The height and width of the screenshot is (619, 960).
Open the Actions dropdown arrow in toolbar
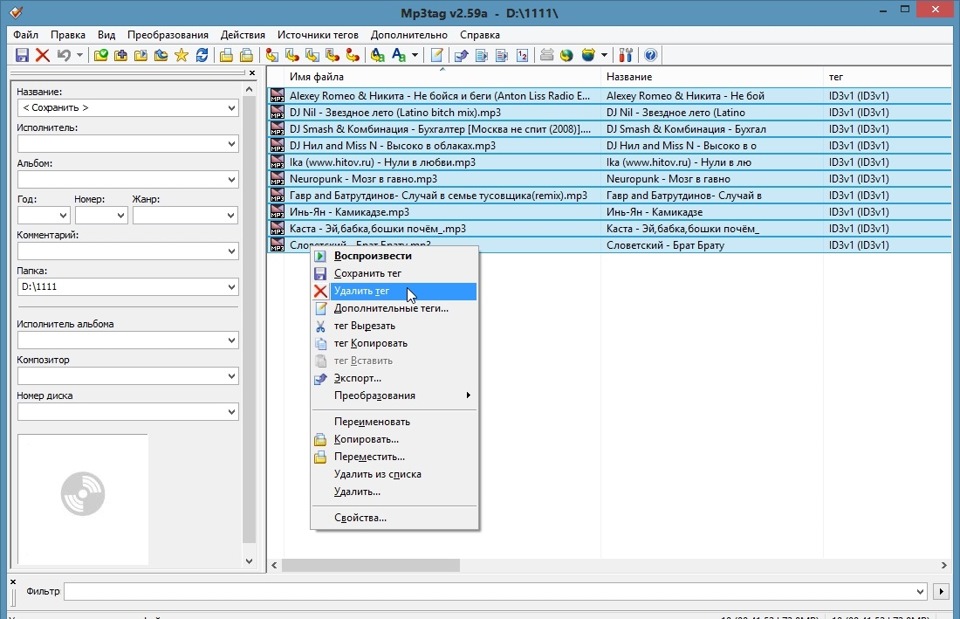(x=415, y=55)
